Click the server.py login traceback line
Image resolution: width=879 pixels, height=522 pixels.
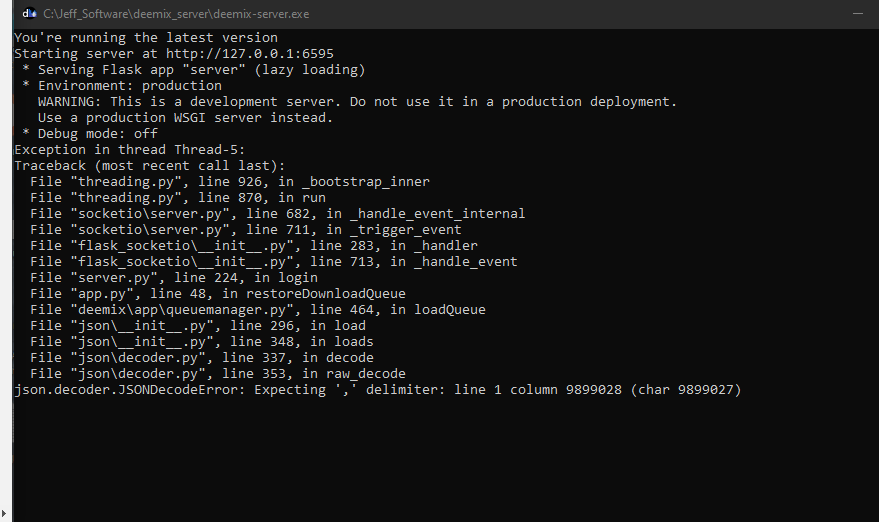point(174,278)
